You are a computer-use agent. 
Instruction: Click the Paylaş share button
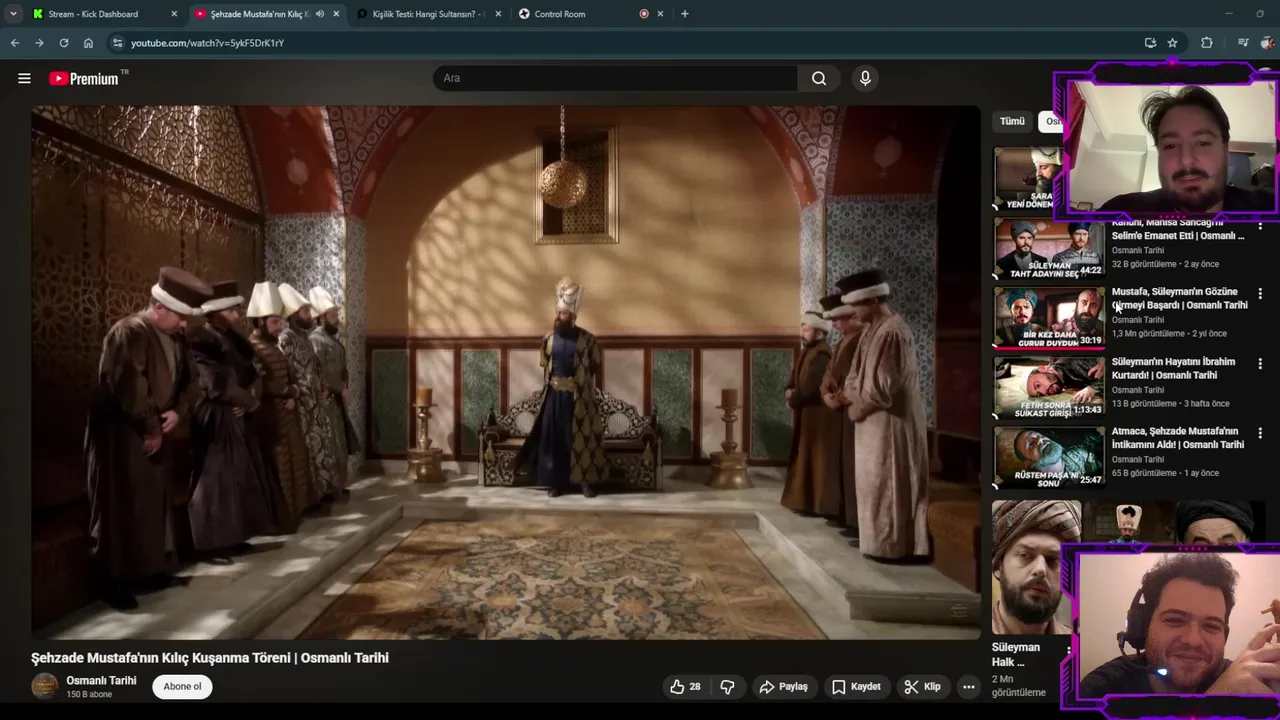783,687
